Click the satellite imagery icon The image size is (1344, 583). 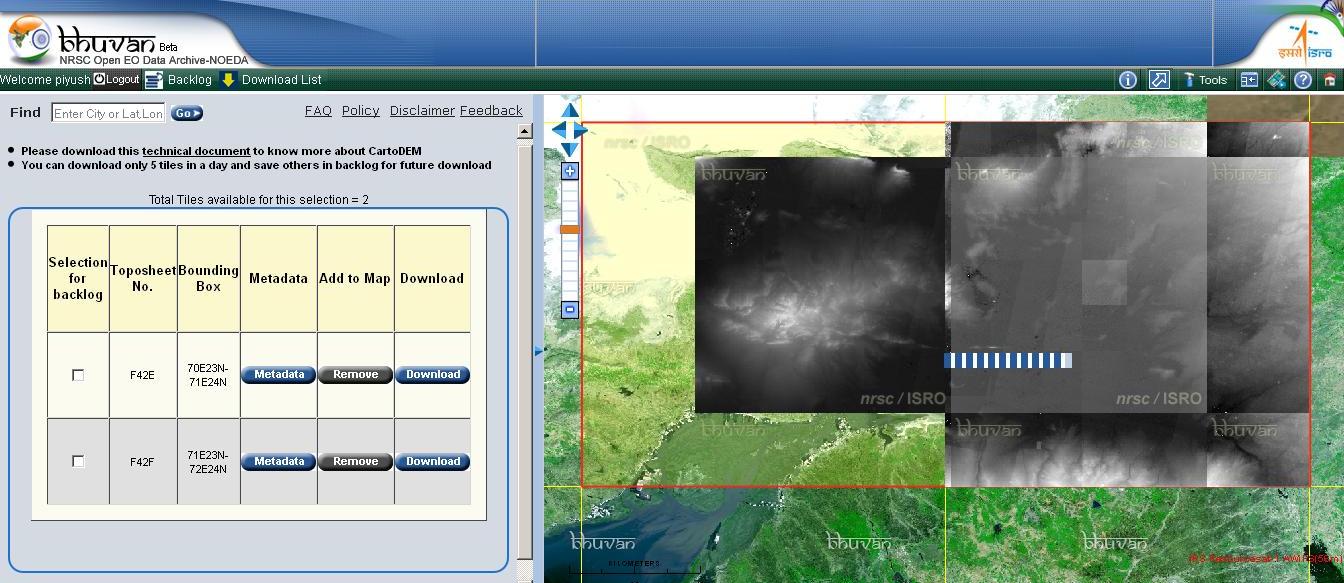coord(1276,80)
